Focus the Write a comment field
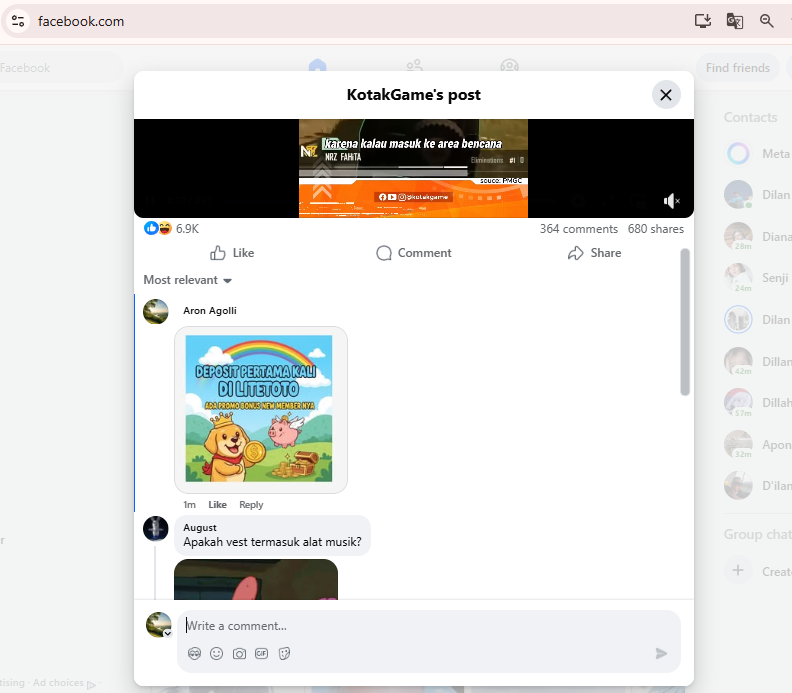792x693 pixels. (x=429, y=626)
